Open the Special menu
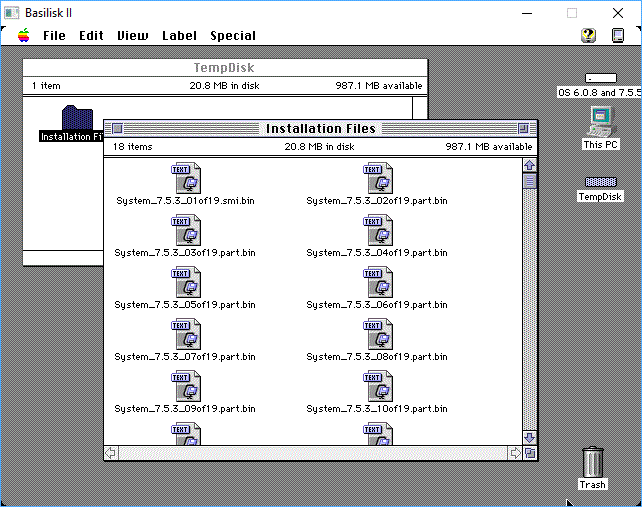Image resolution: width=642 pixels, height=507 pixels. coord(233,36)
